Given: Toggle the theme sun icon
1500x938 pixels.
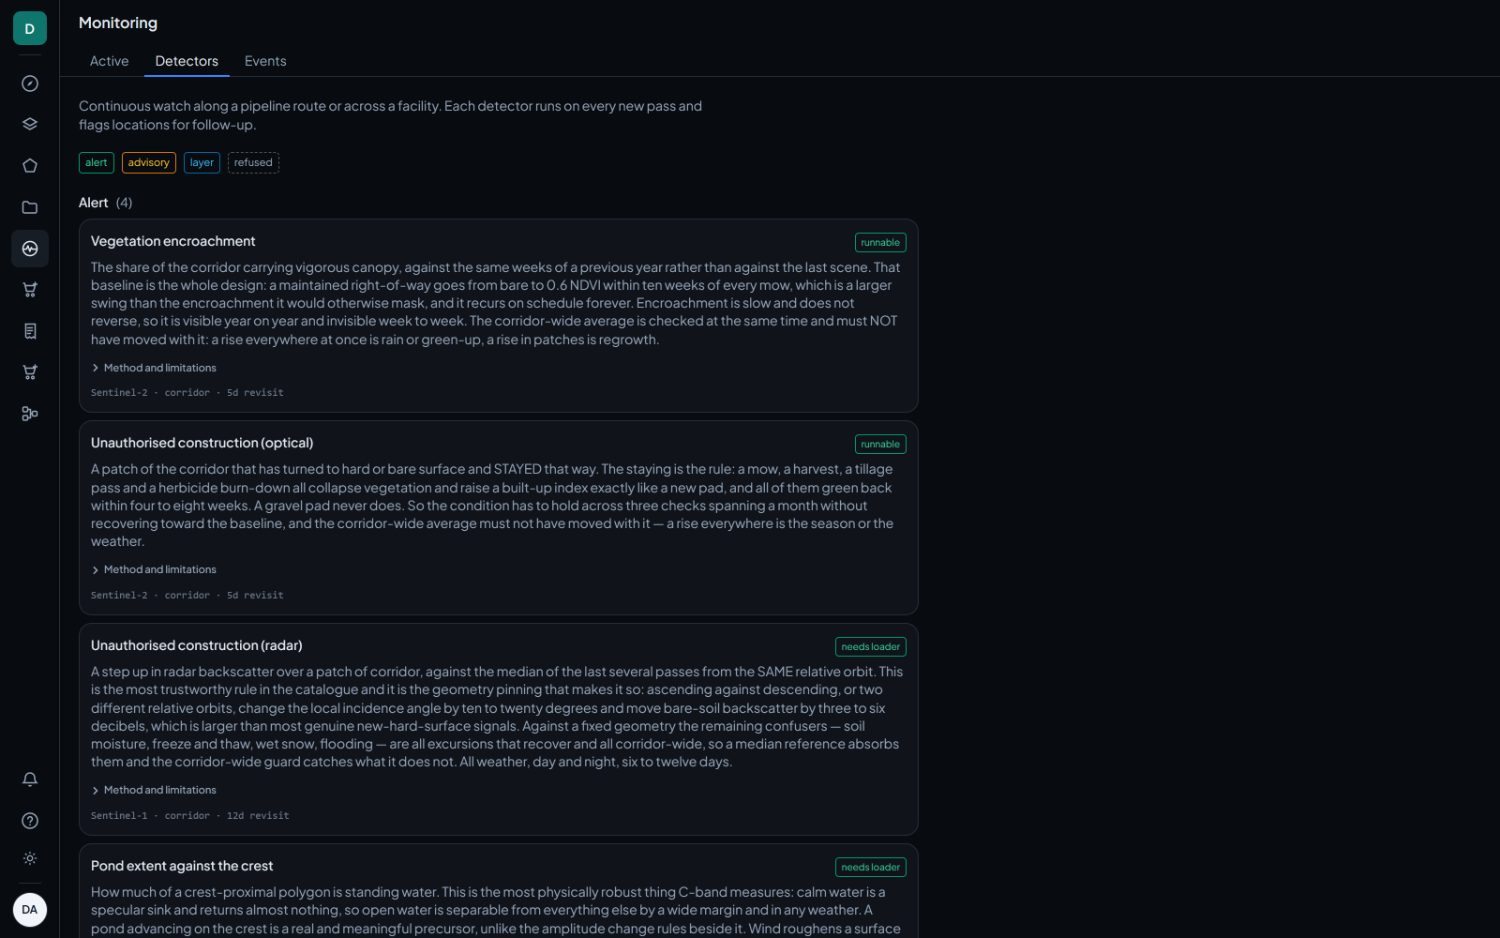Looking at the screenshot, I should pos(30,858).
